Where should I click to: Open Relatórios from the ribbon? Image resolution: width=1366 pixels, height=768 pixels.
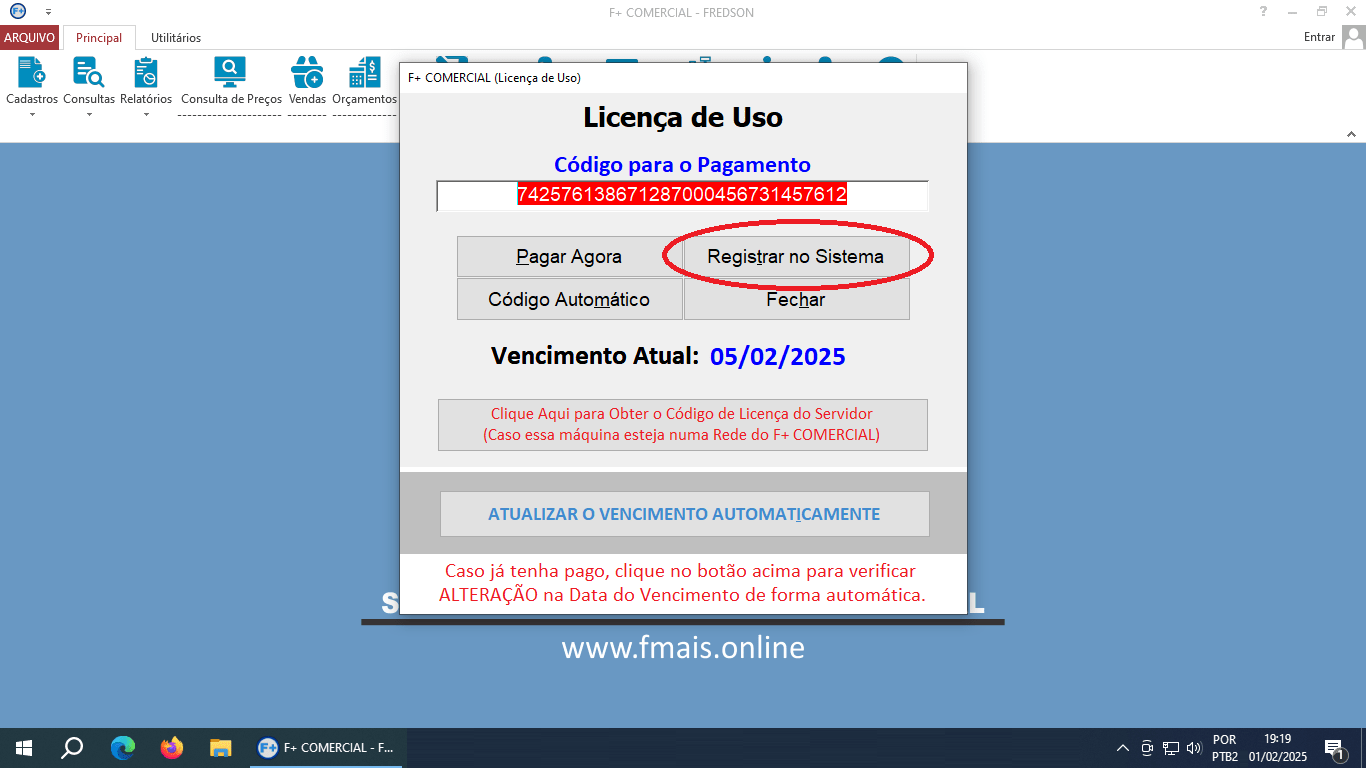pos(146,71)
